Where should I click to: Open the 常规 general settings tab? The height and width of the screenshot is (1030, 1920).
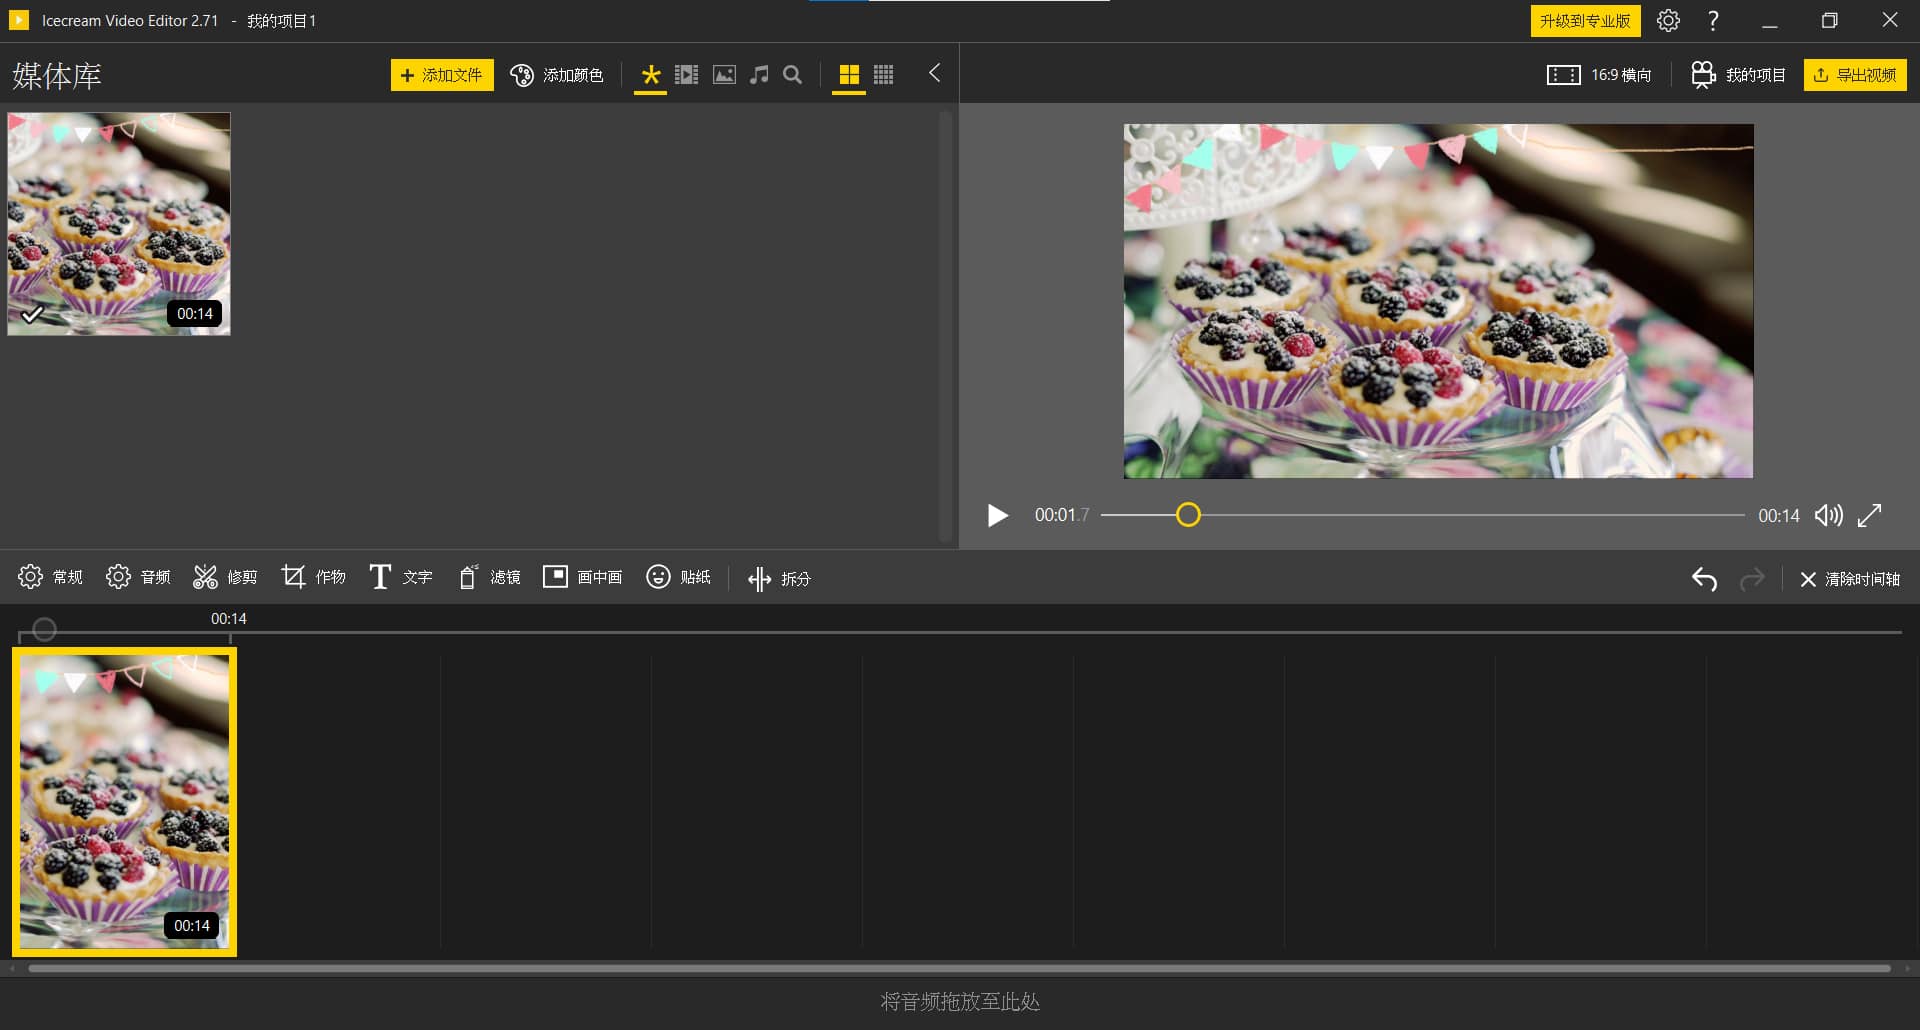coord(50,577)
